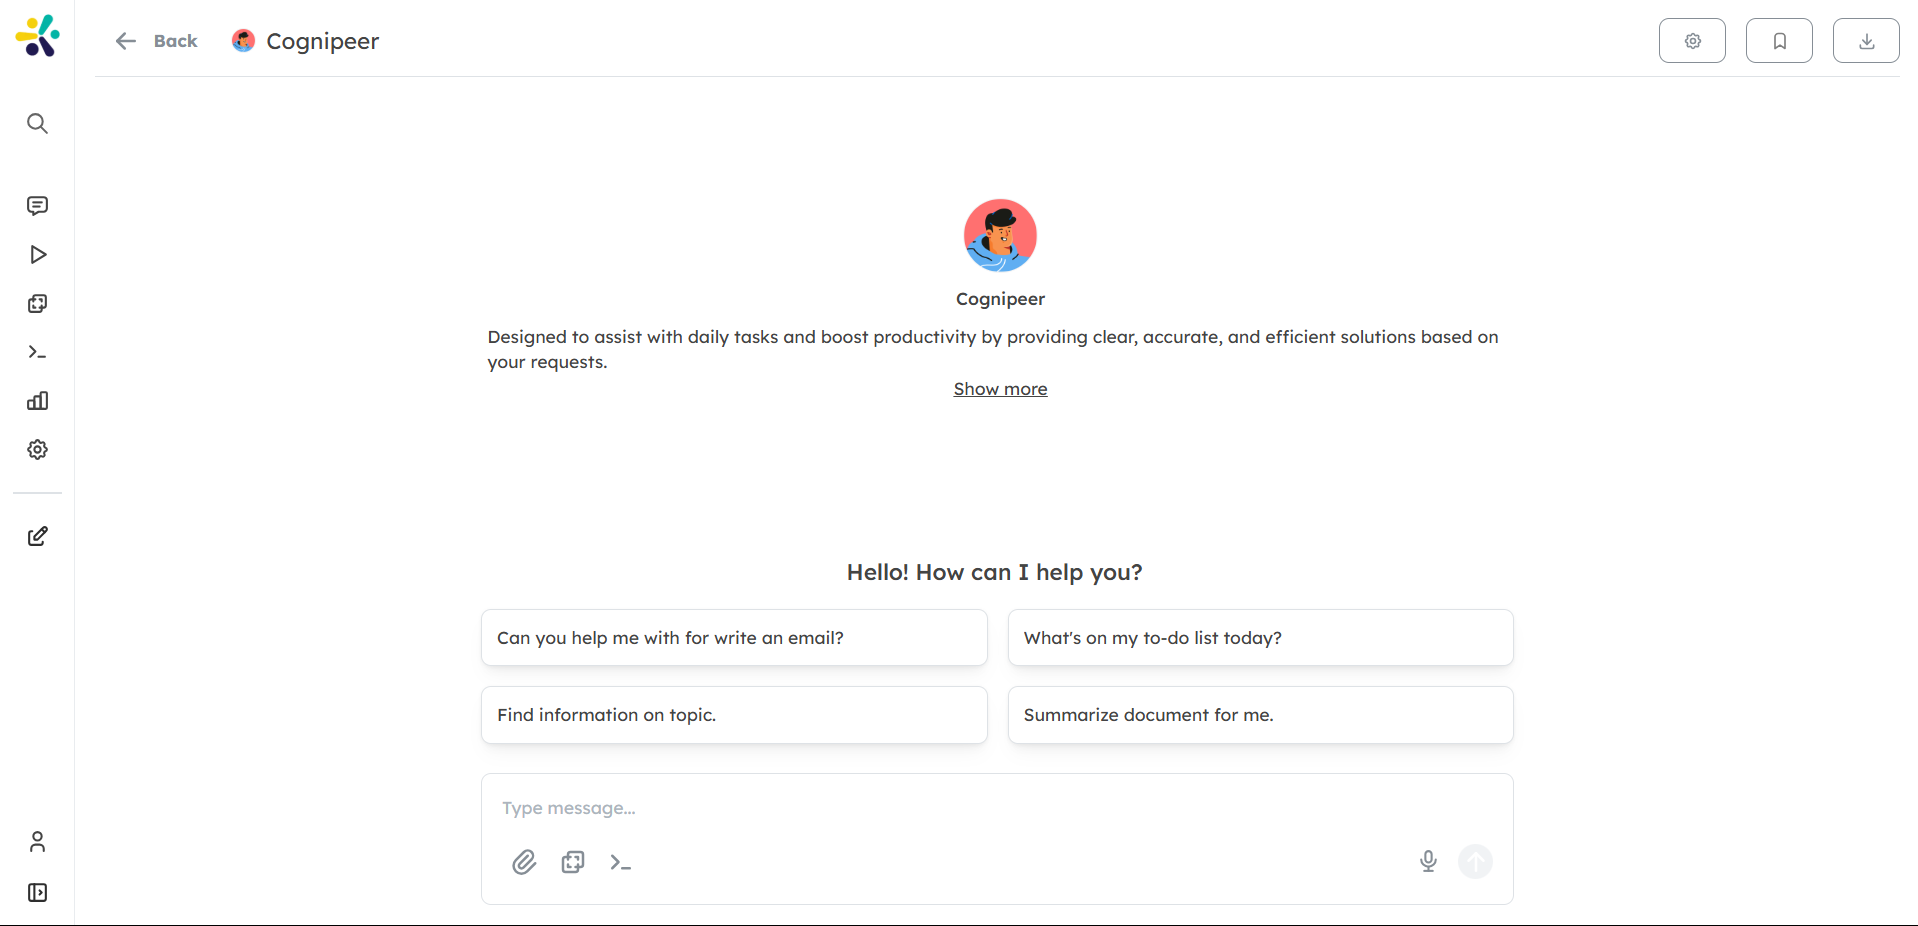Toggle the screenshot capture icon in message bar
This screenshot has height=926, width=1918.
(572, 861)
